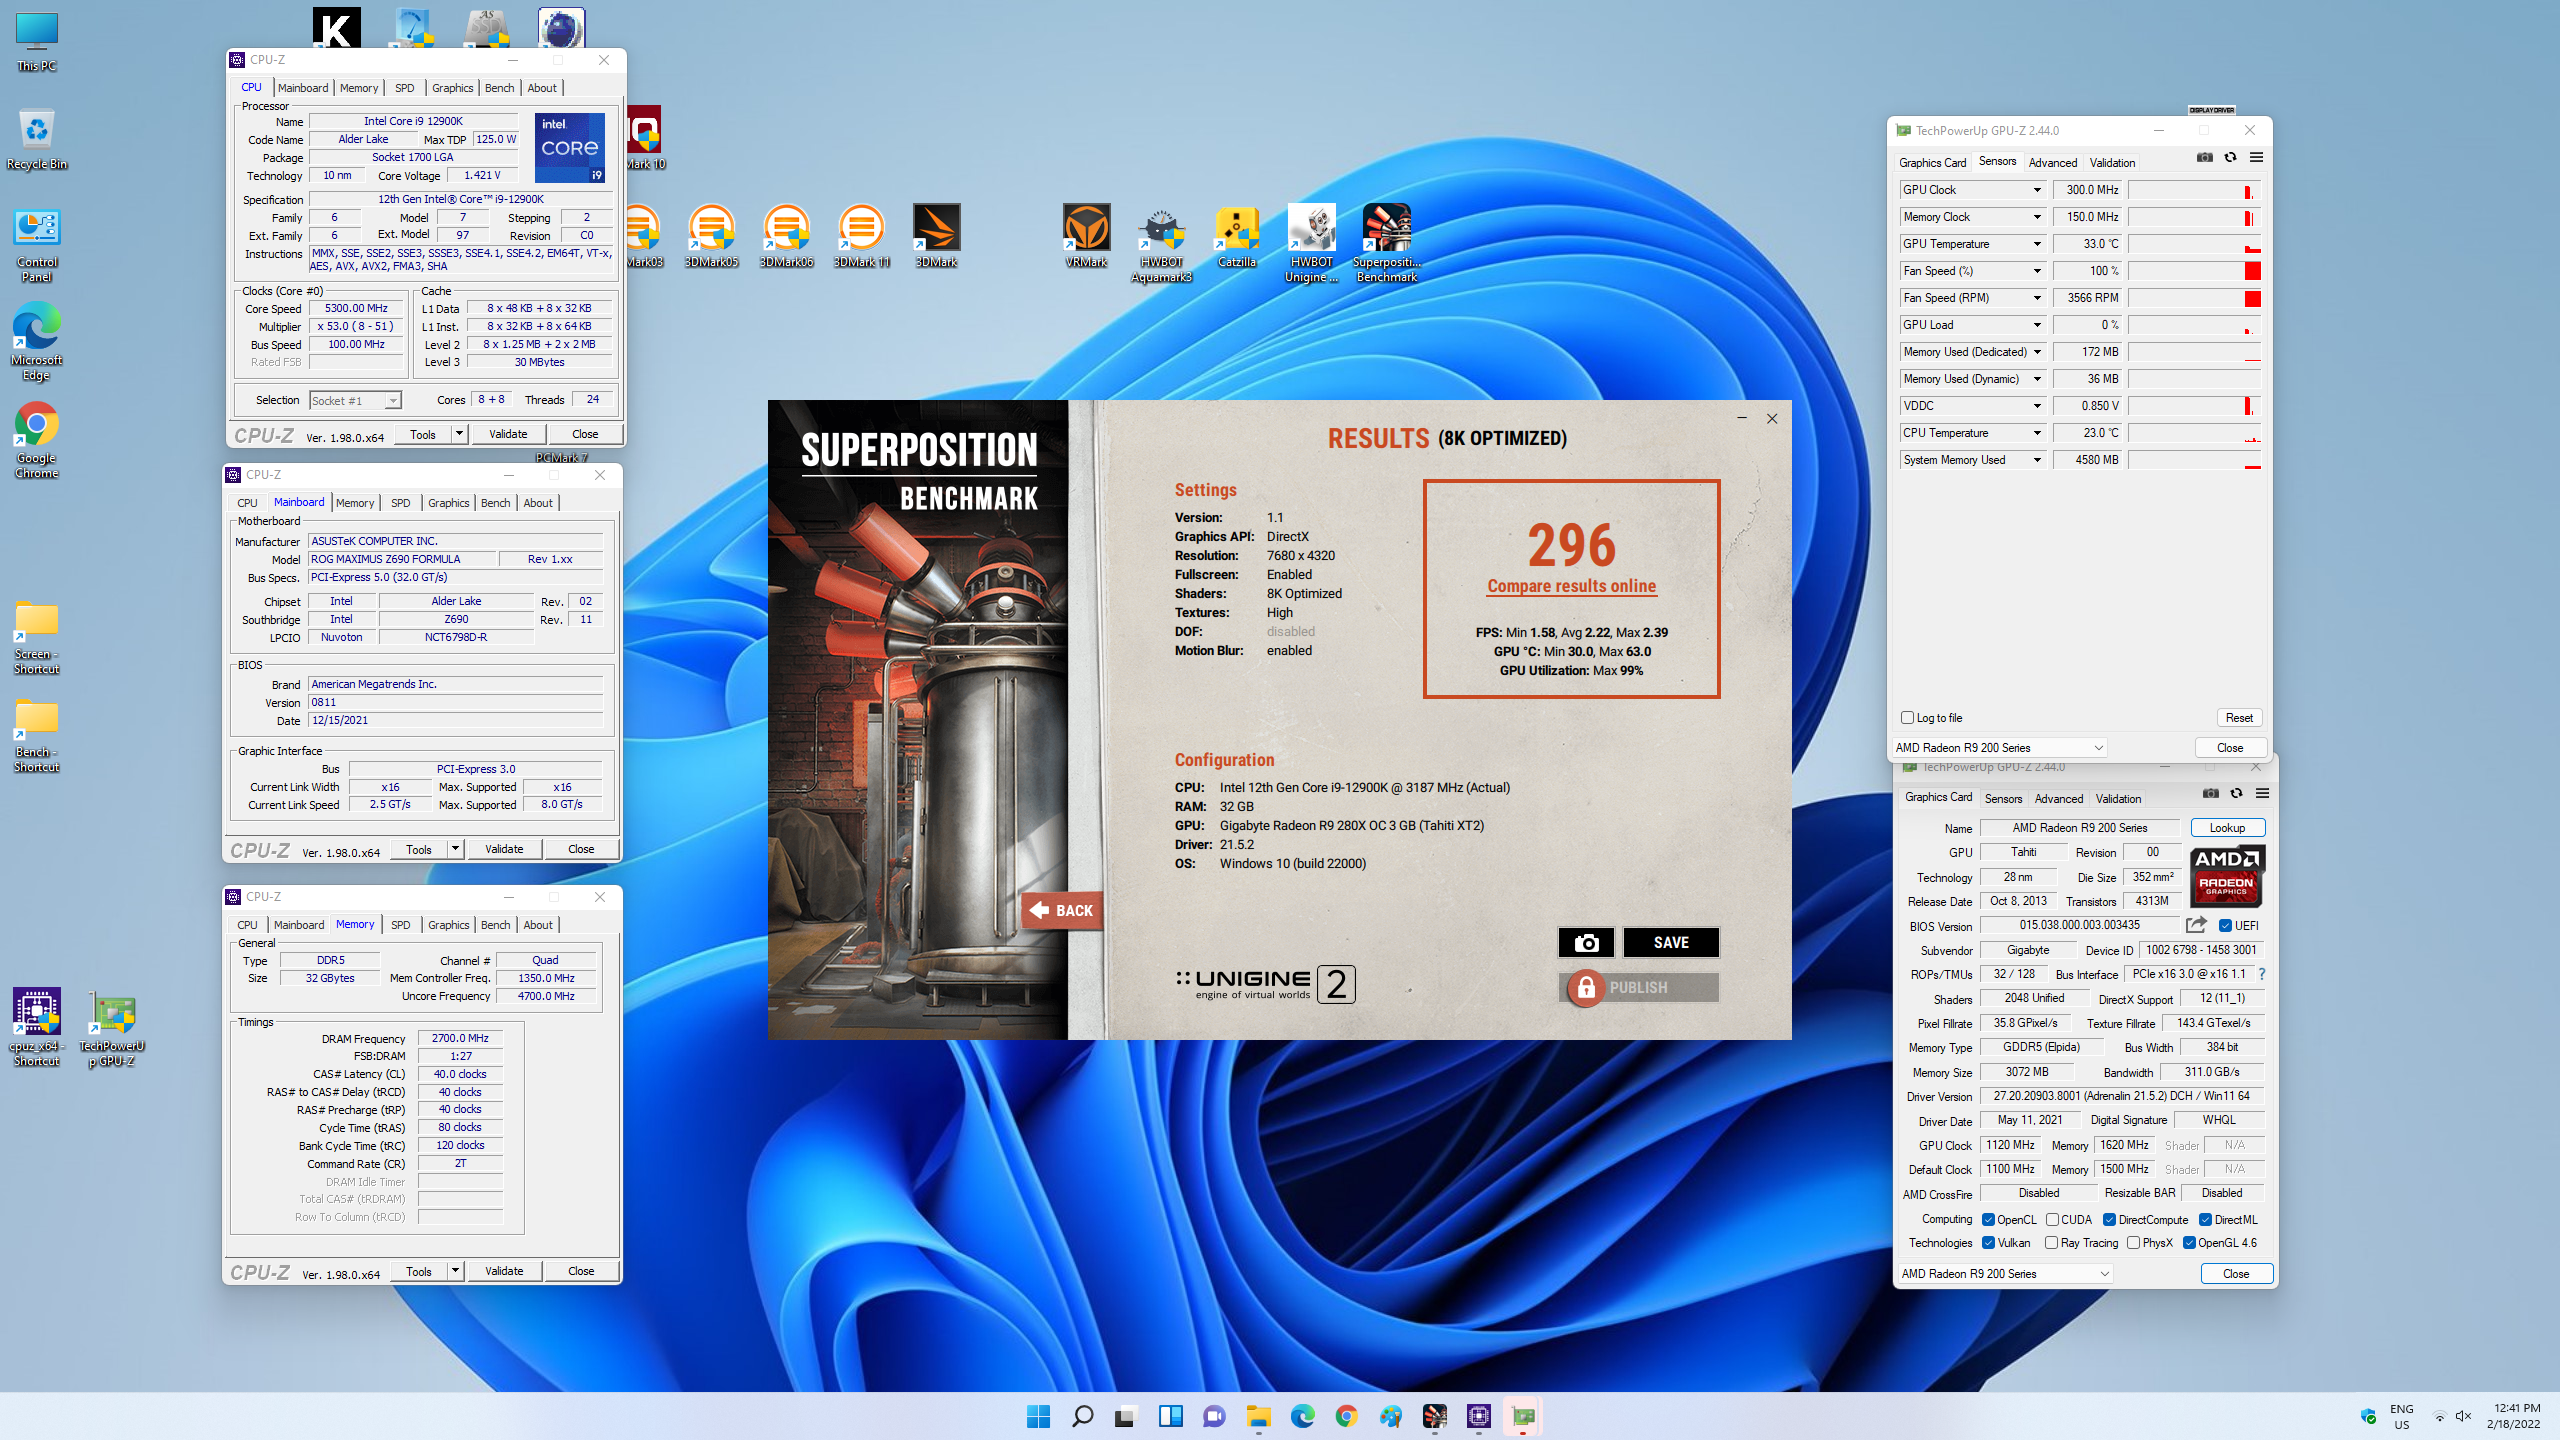Open the GPU-Z Sensors hamburger menu
The width and height of the screenshot is (2560, 1440).
(x=2256, y=158)
